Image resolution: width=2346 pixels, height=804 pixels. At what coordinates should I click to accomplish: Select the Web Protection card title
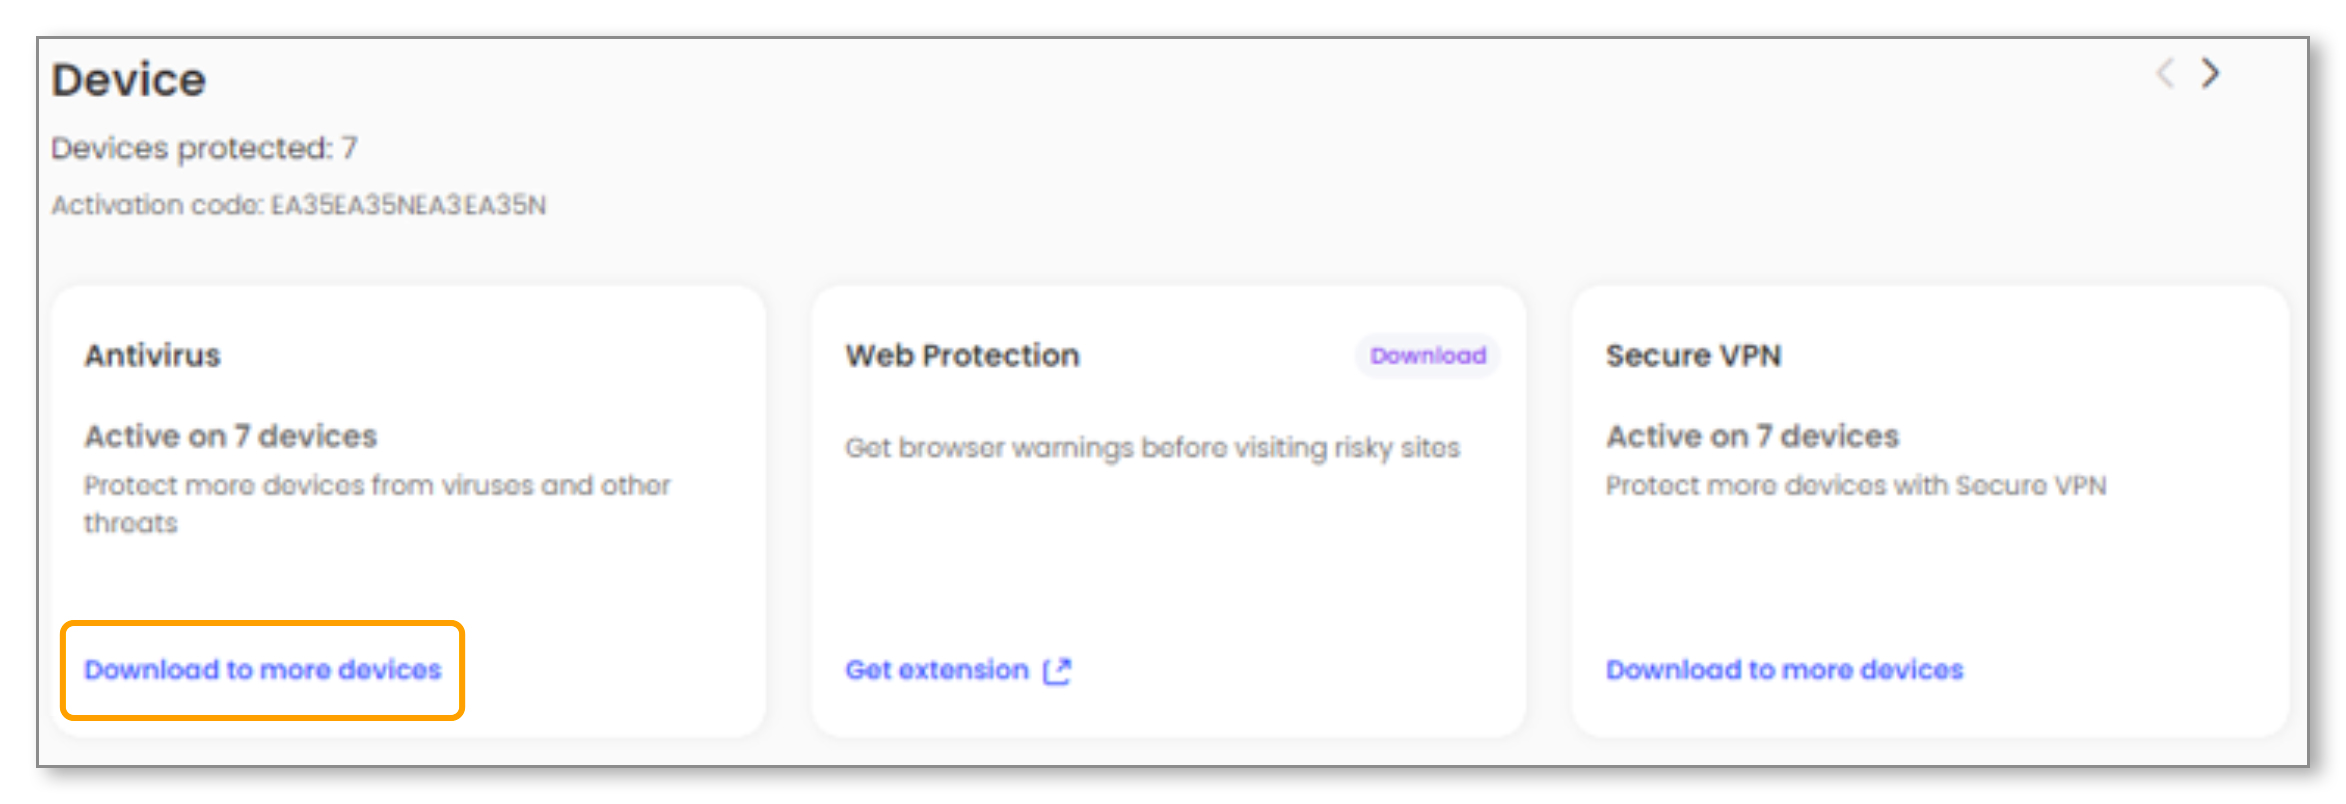pos(962,356)
